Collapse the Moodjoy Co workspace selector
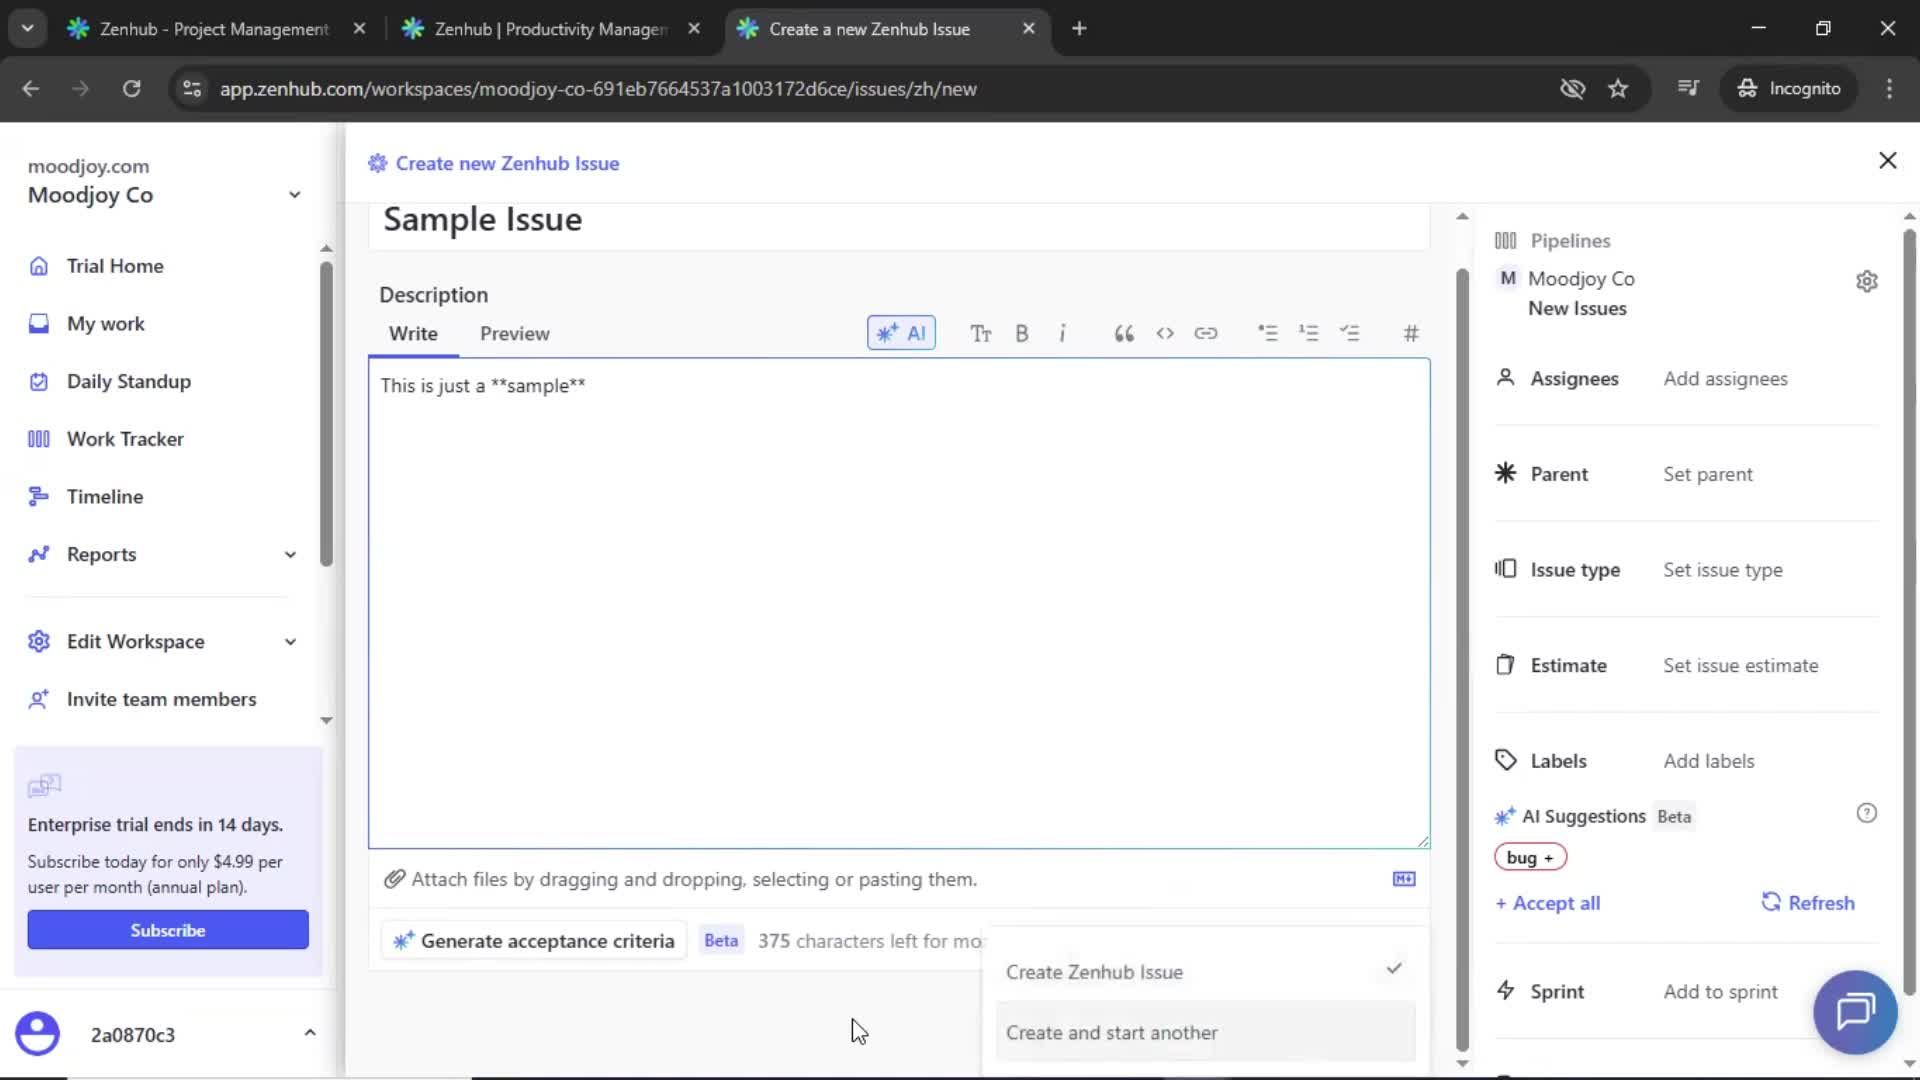This screenshot has height=1080, width=1920. pos(293,195)
